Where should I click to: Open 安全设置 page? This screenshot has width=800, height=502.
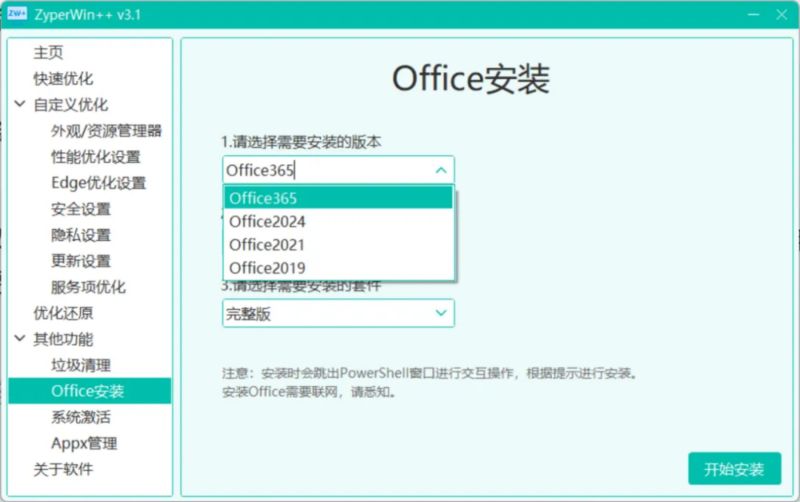[81, 209]
